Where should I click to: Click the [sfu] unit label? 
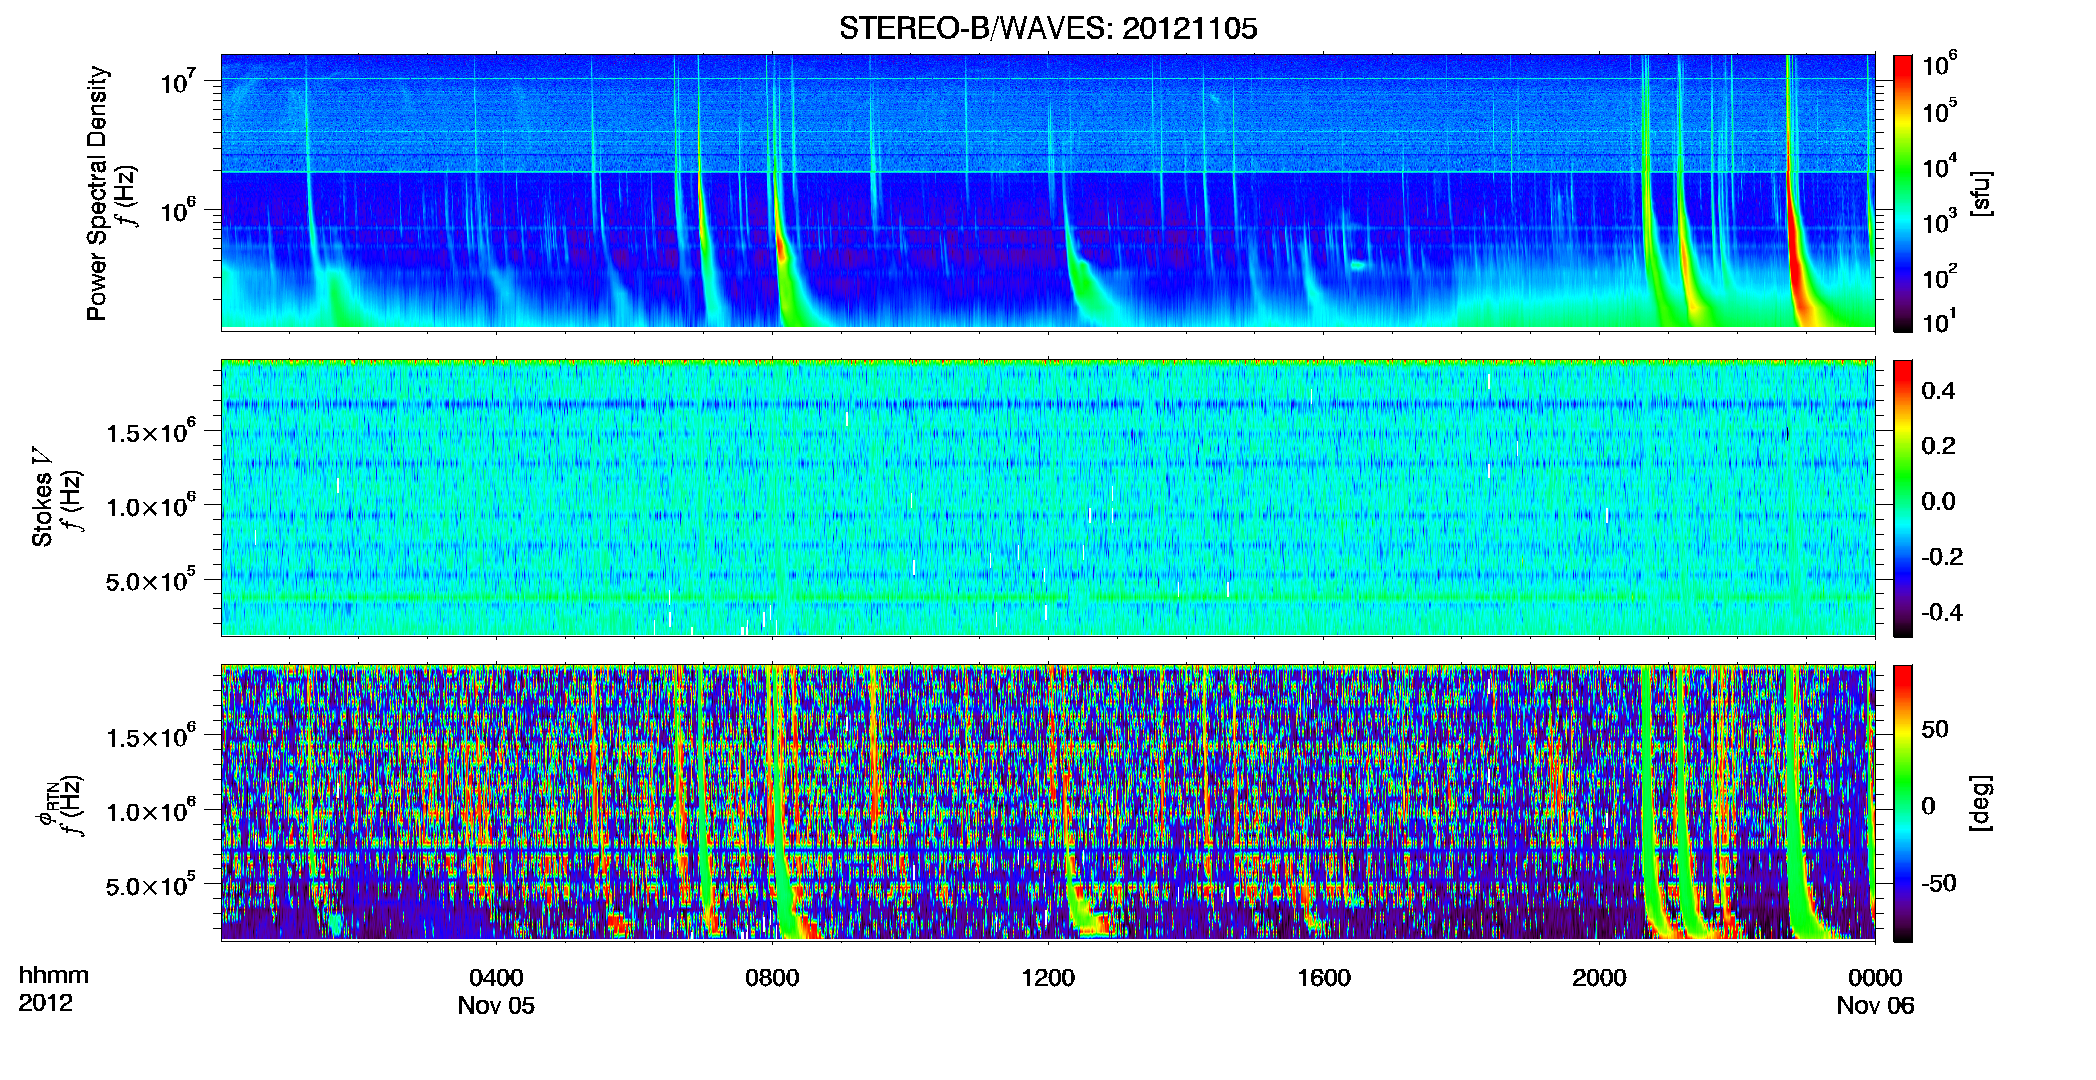1980,194
